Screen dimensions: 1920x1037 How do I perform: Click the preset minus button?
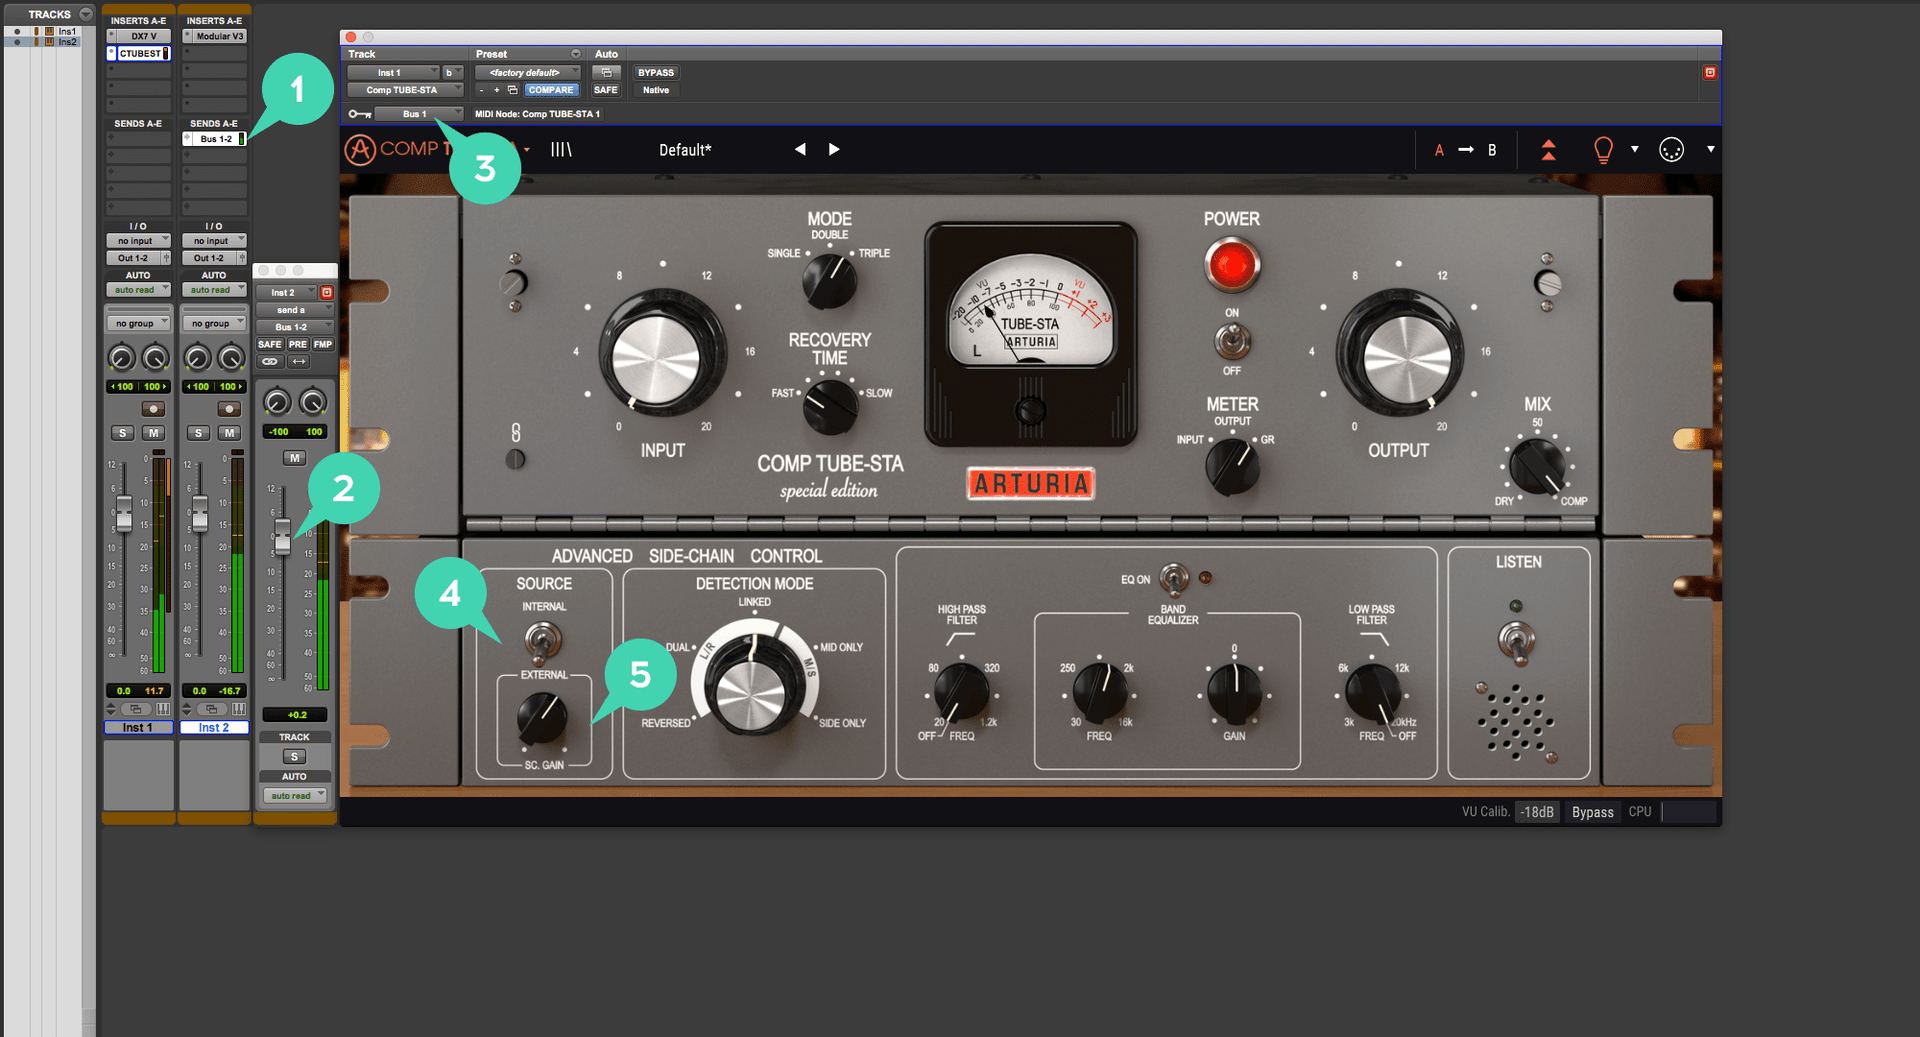point(481,90)
